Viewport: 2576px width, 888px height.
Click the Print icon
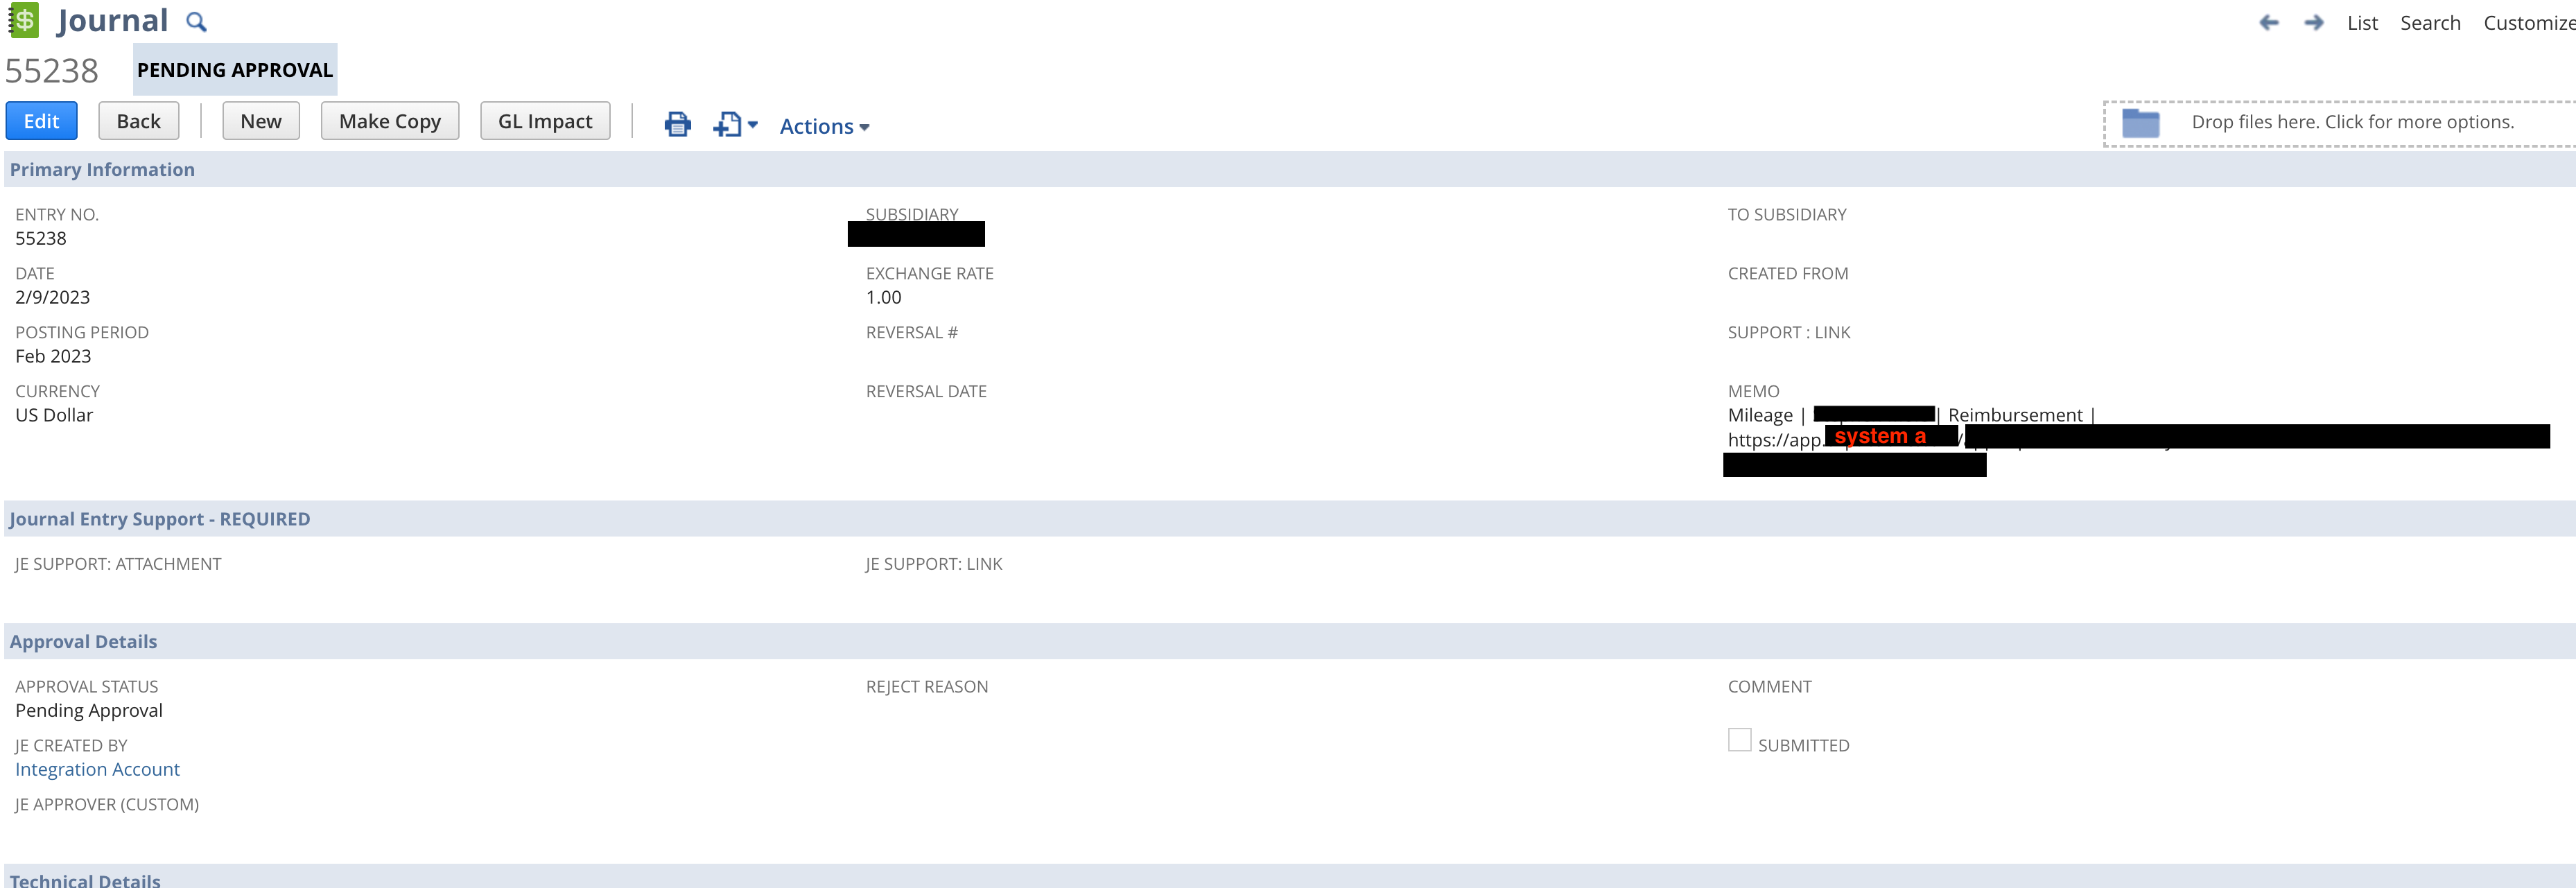pos(678,124)
